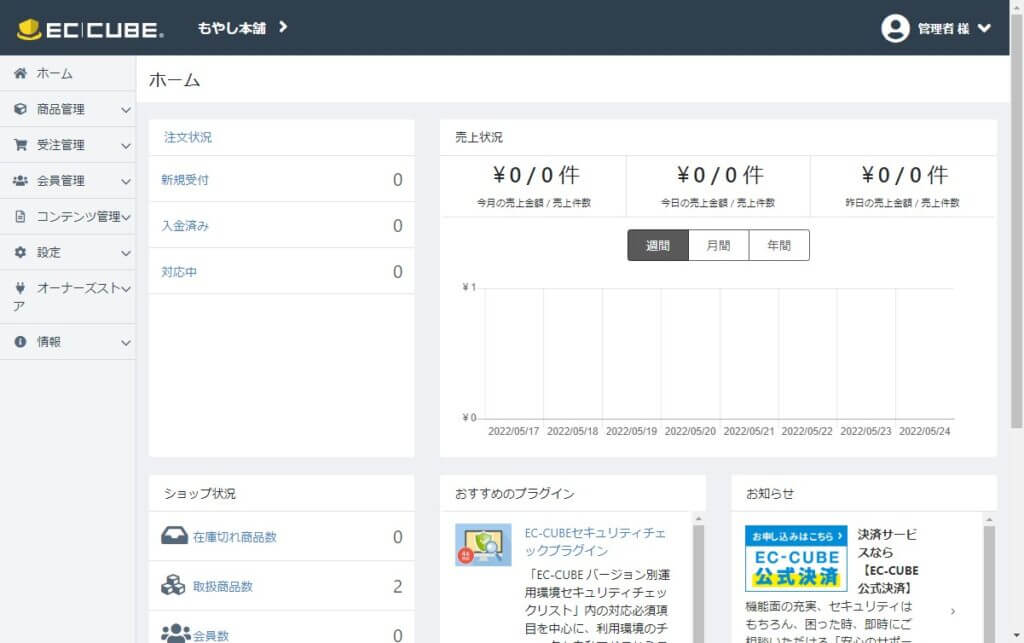Image resolution: width=1024 pixels, height=643 pixels.
Task: Click the shopping cart icon for 受注管理
Action: point(20,145)
